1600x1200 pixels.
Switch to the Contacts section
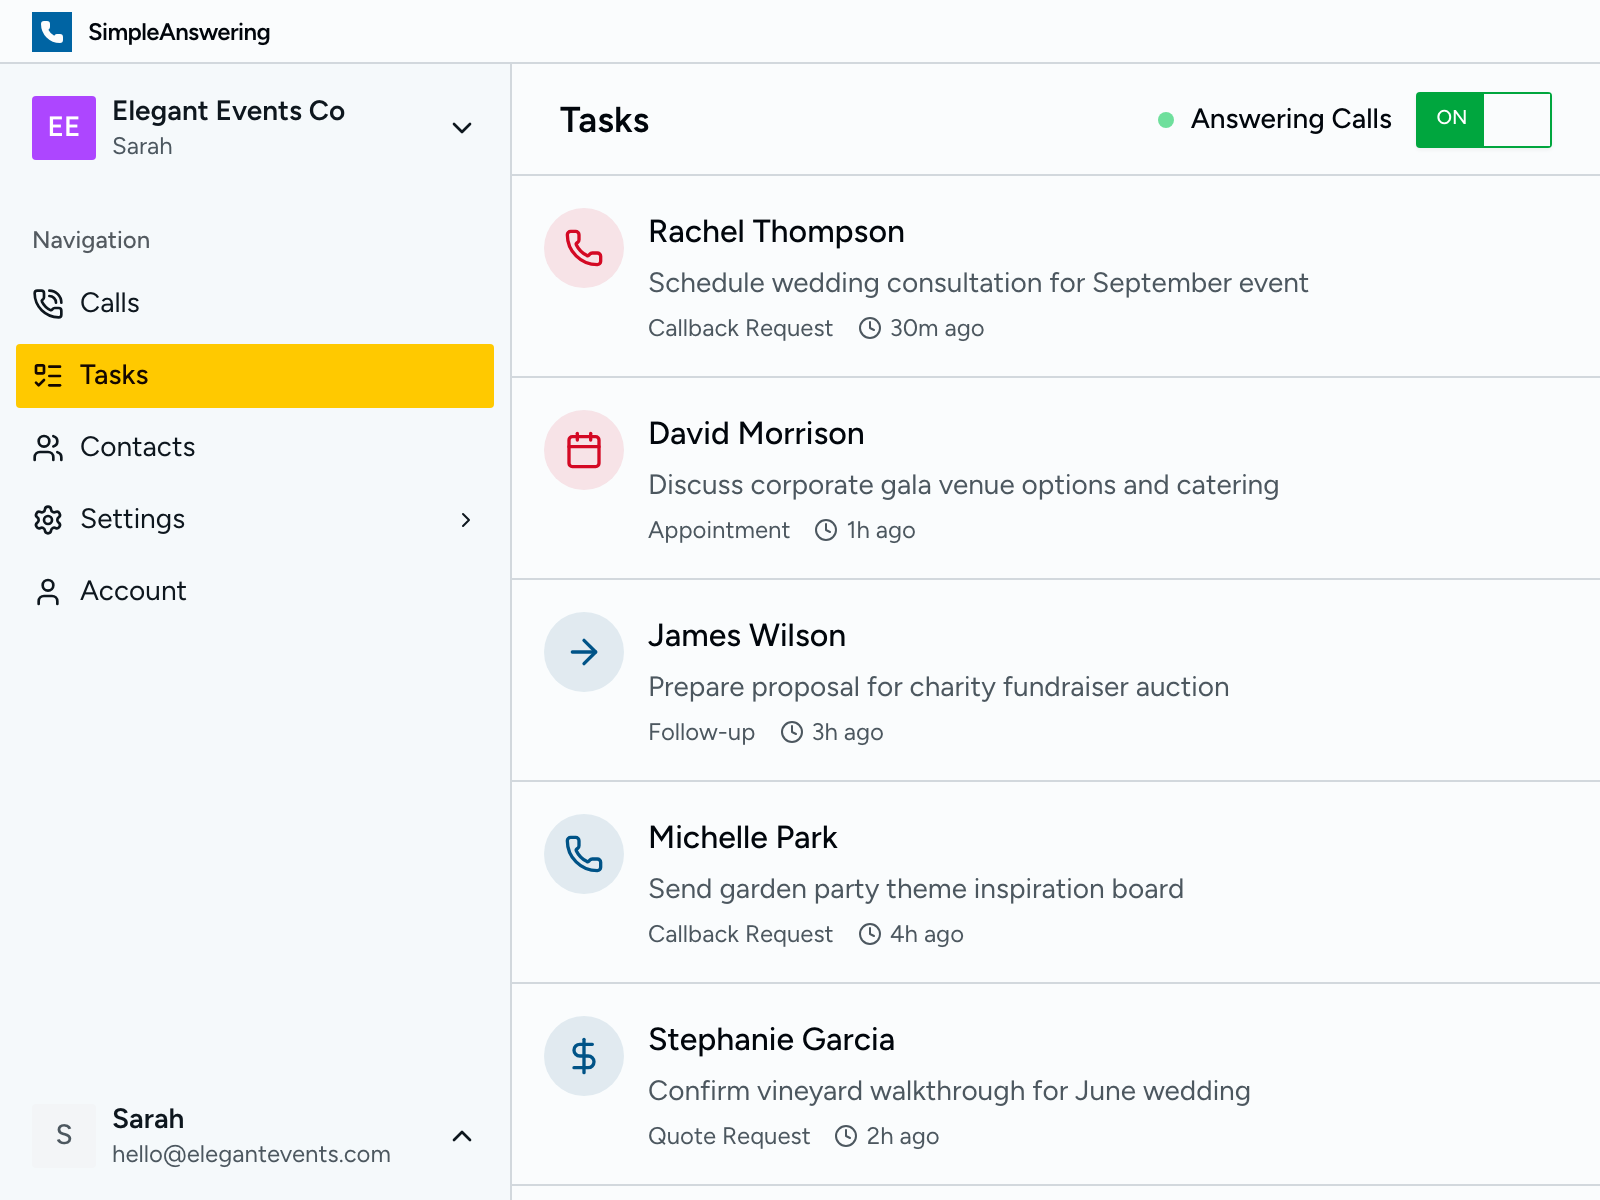tap(137, 447)
